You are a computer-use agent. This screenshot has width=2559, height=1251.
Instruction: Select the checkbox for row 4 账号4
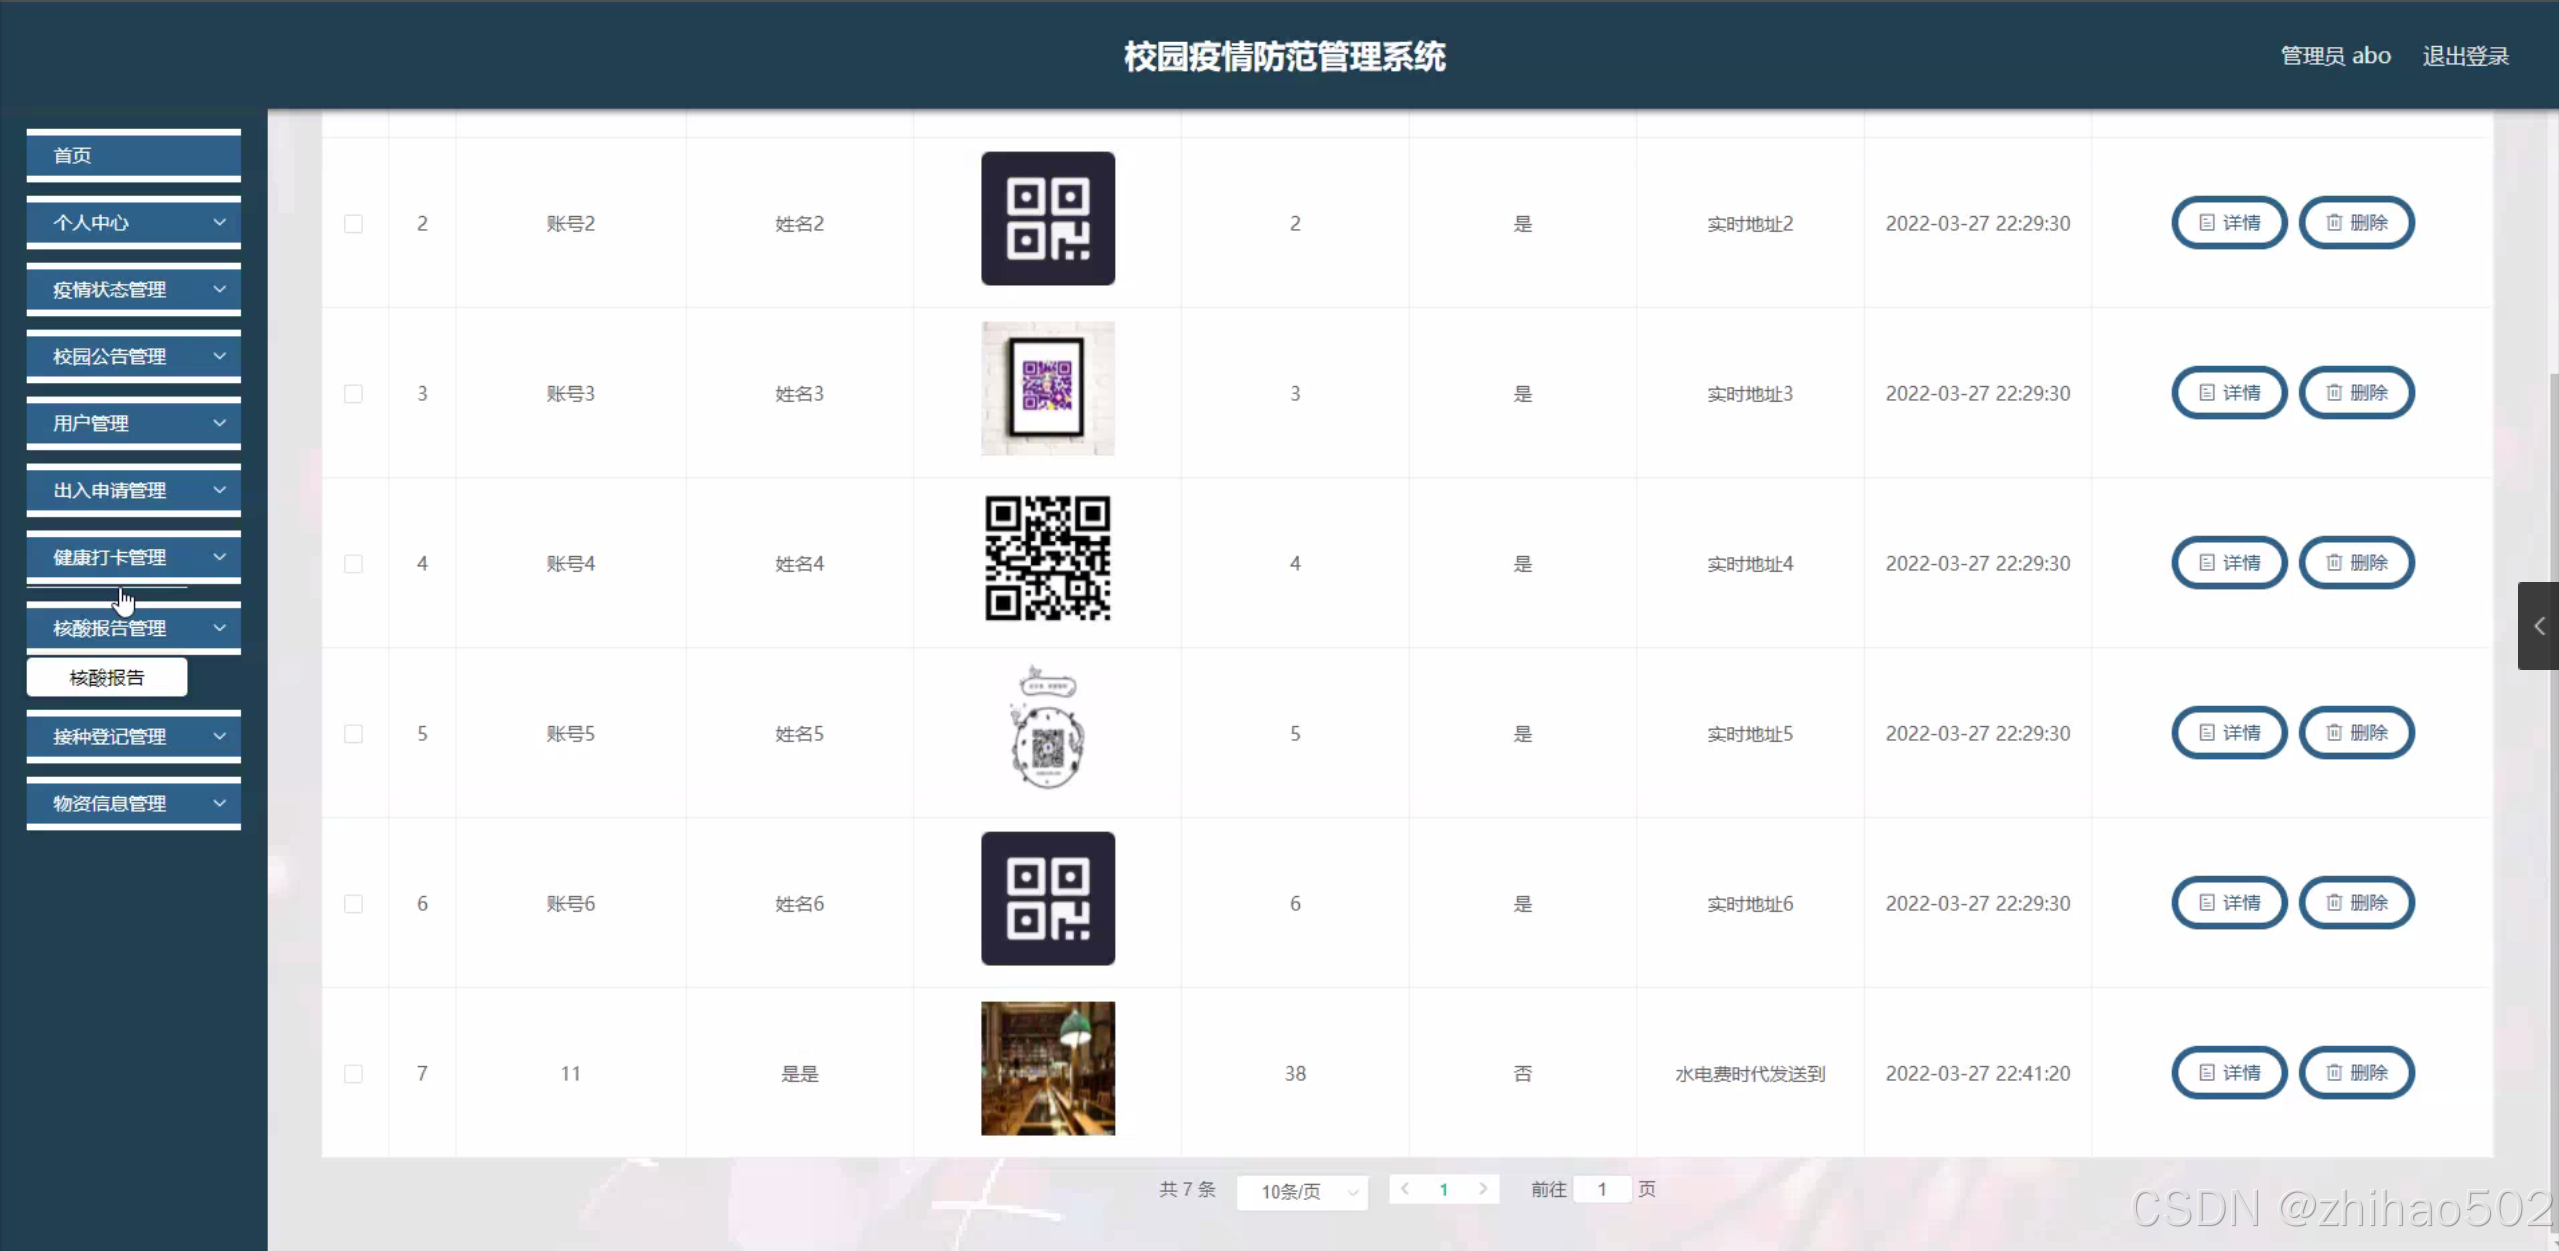354,564
